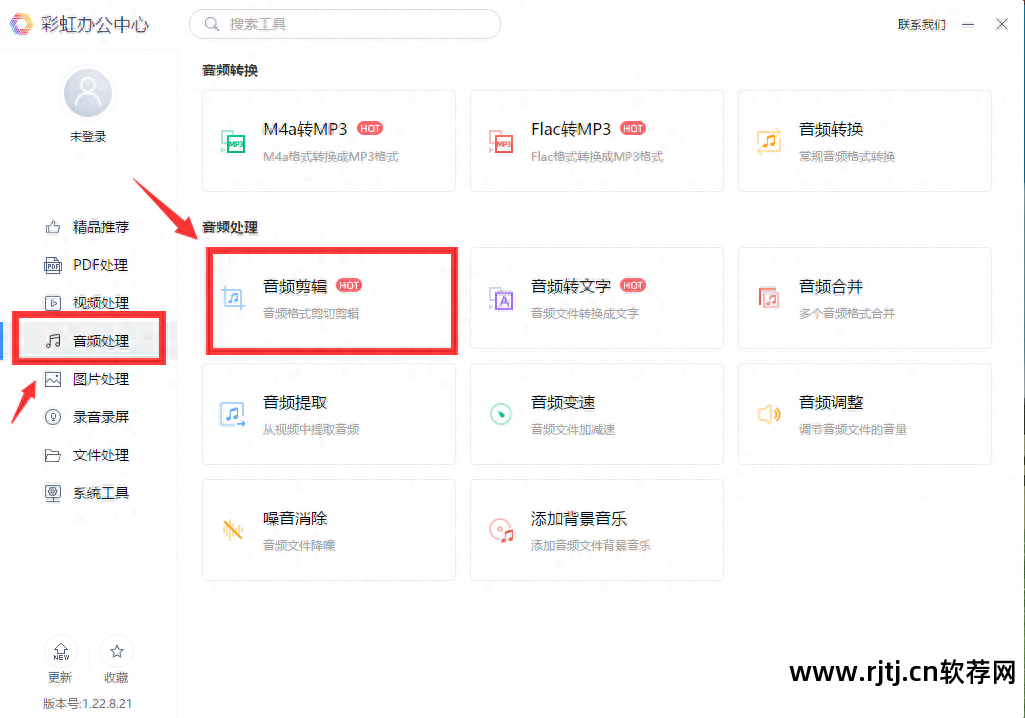1025x718 pixels.
Task: Open the 音频提取 audio extraction tool
Action: pos(328,414)
